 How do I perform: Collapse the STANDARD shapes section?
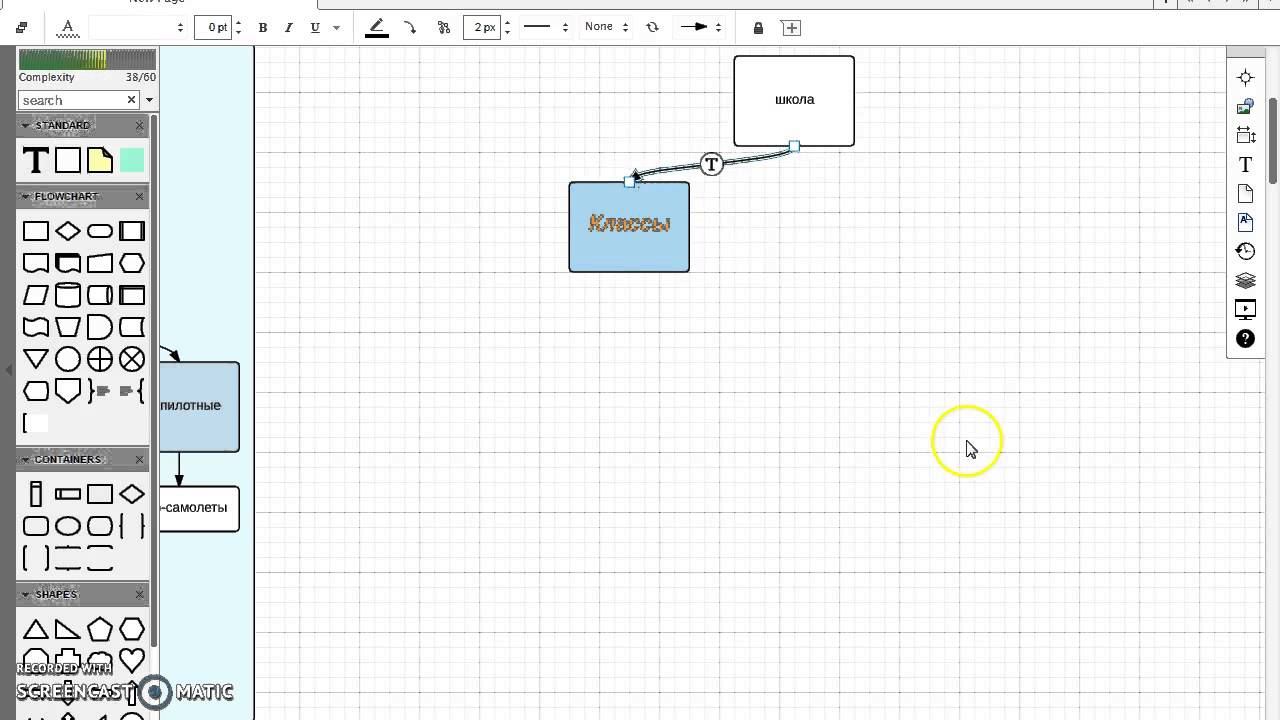click(25, 125)
